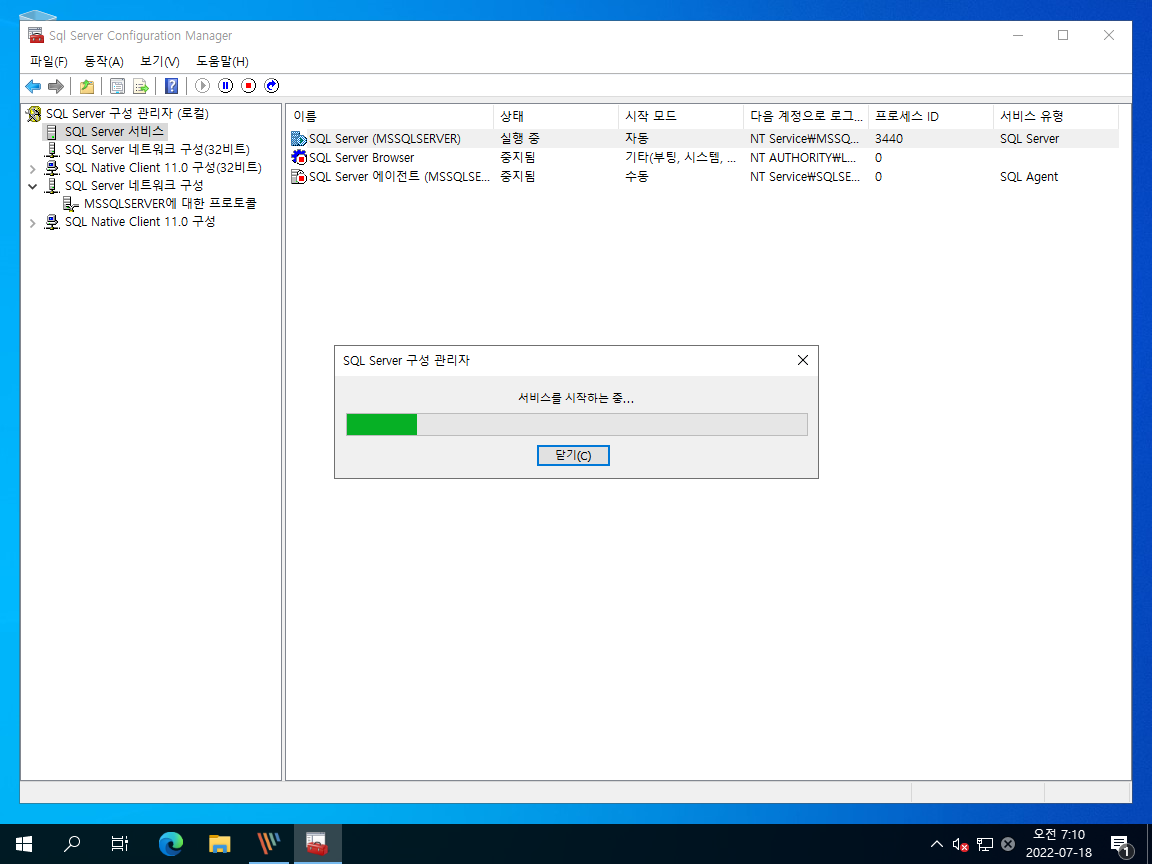1152x864 pixels.
Task: Click the Back arrow toolbar icon
Action: (33, 86)
